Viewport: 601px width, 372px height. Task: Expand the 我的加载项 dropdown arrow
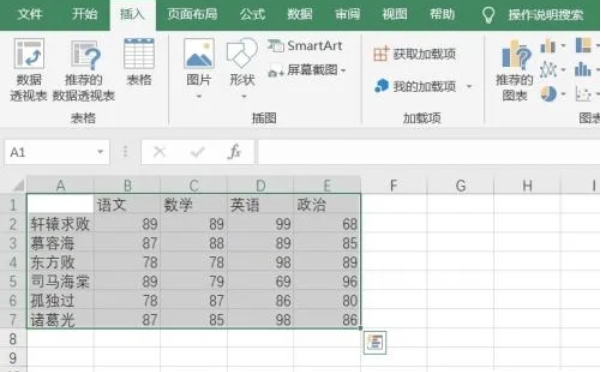[x=469, y=87]
